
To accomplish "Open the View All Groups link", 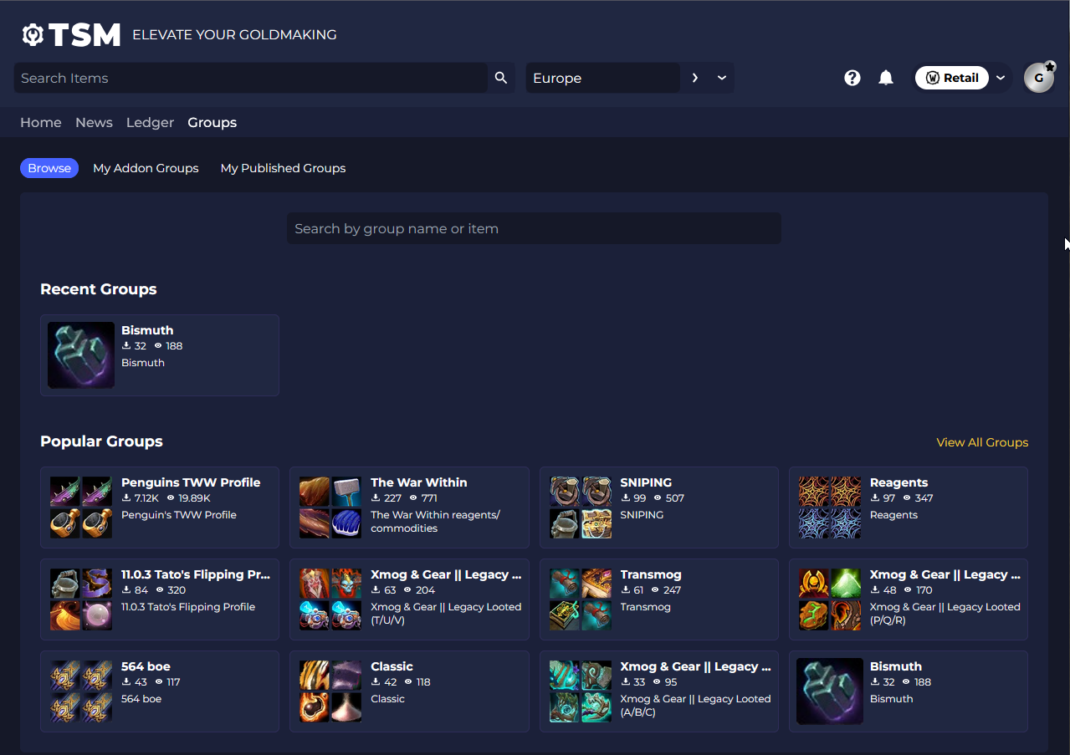I will point(982,442).
